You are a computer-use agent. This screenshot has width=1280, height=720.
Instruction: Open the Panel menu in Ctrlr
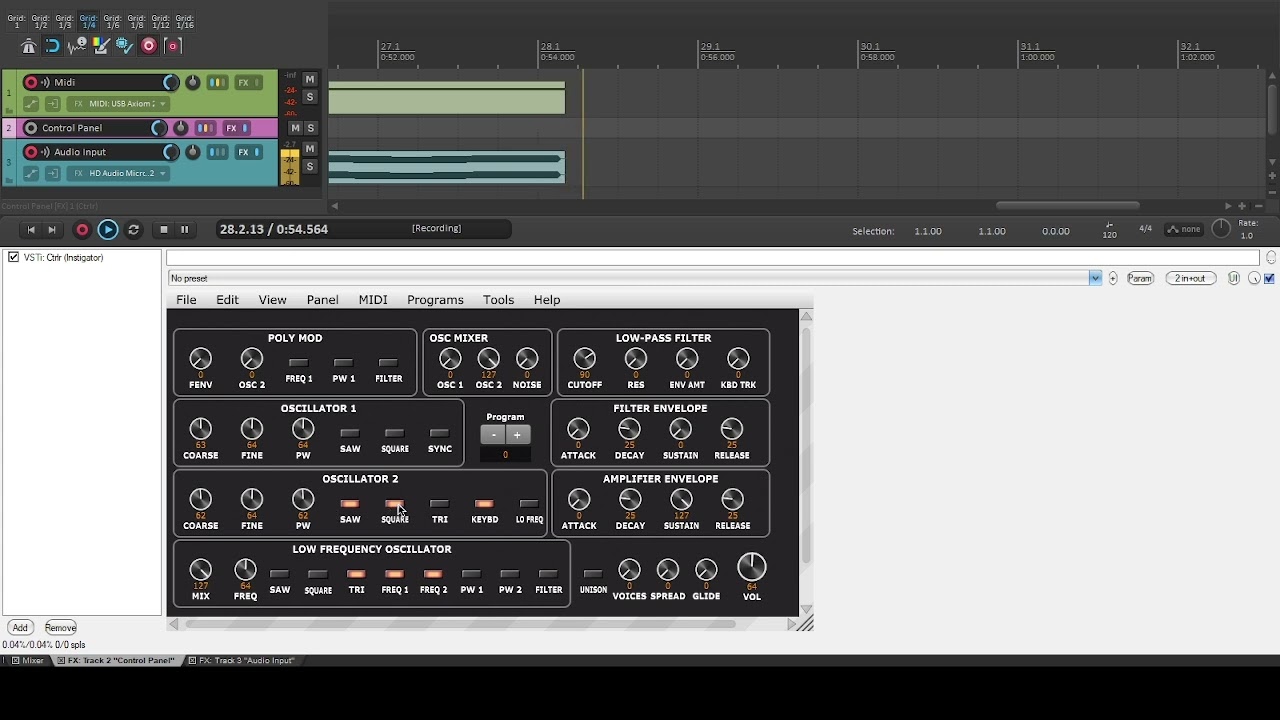322,300
